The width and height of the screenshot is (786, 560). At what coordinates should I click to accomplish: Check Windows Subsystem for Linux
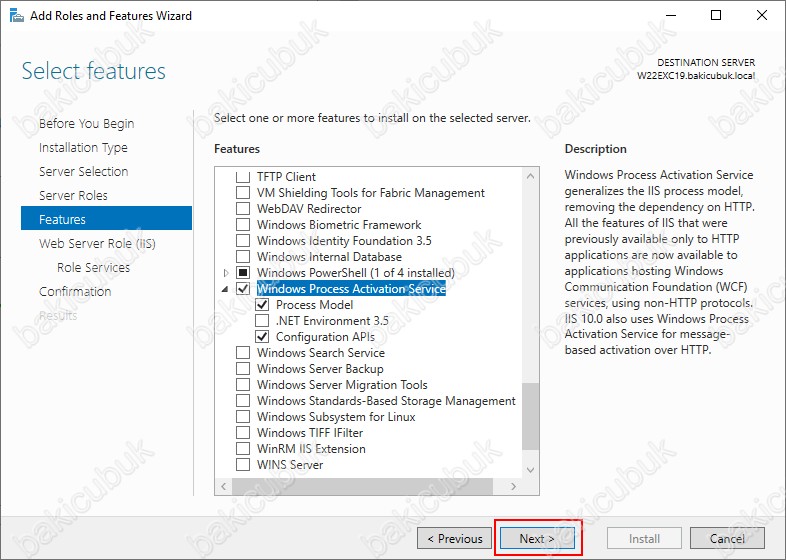[x=243, y=417]
